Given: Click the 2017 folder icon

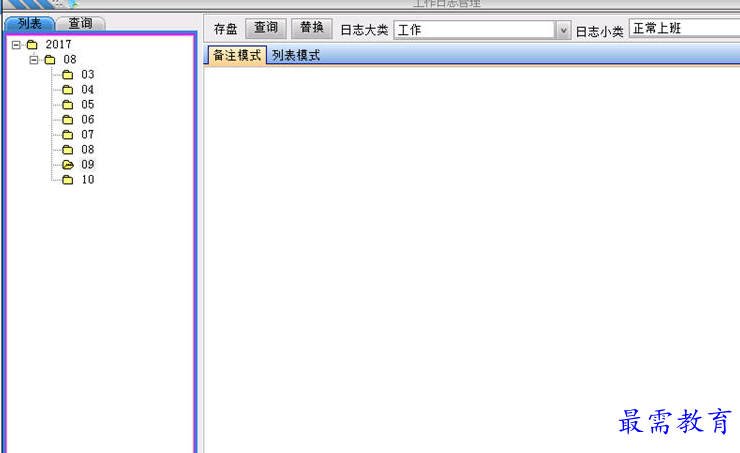Looking at the screenshot, I should pos(32,45).
